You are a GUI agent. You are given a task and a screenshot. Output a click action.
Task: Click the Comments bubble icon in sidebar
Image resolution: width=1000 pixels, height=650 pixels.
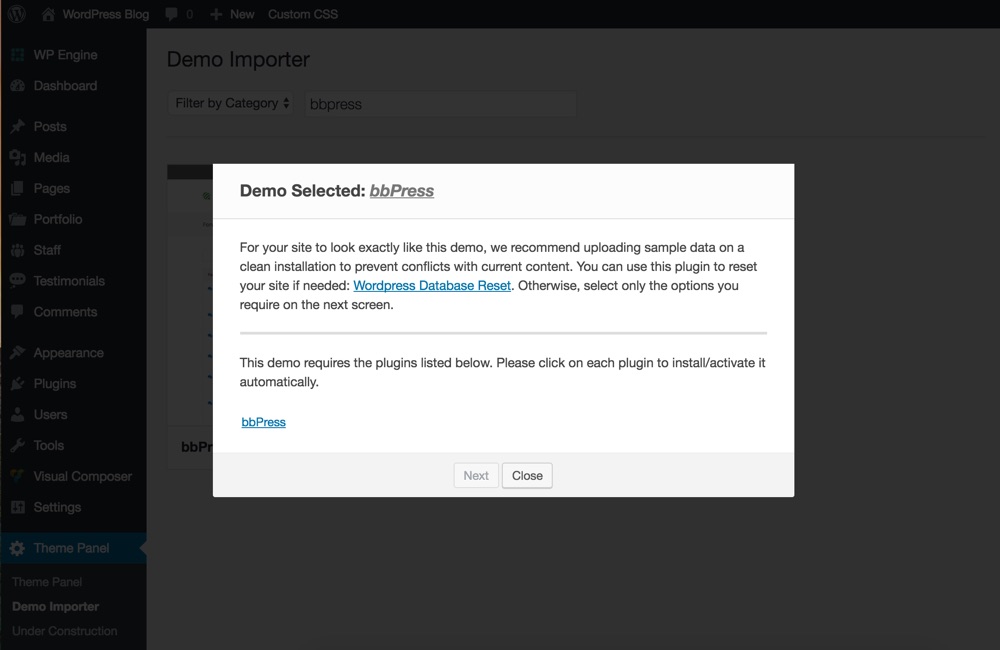tap(18, 311)
